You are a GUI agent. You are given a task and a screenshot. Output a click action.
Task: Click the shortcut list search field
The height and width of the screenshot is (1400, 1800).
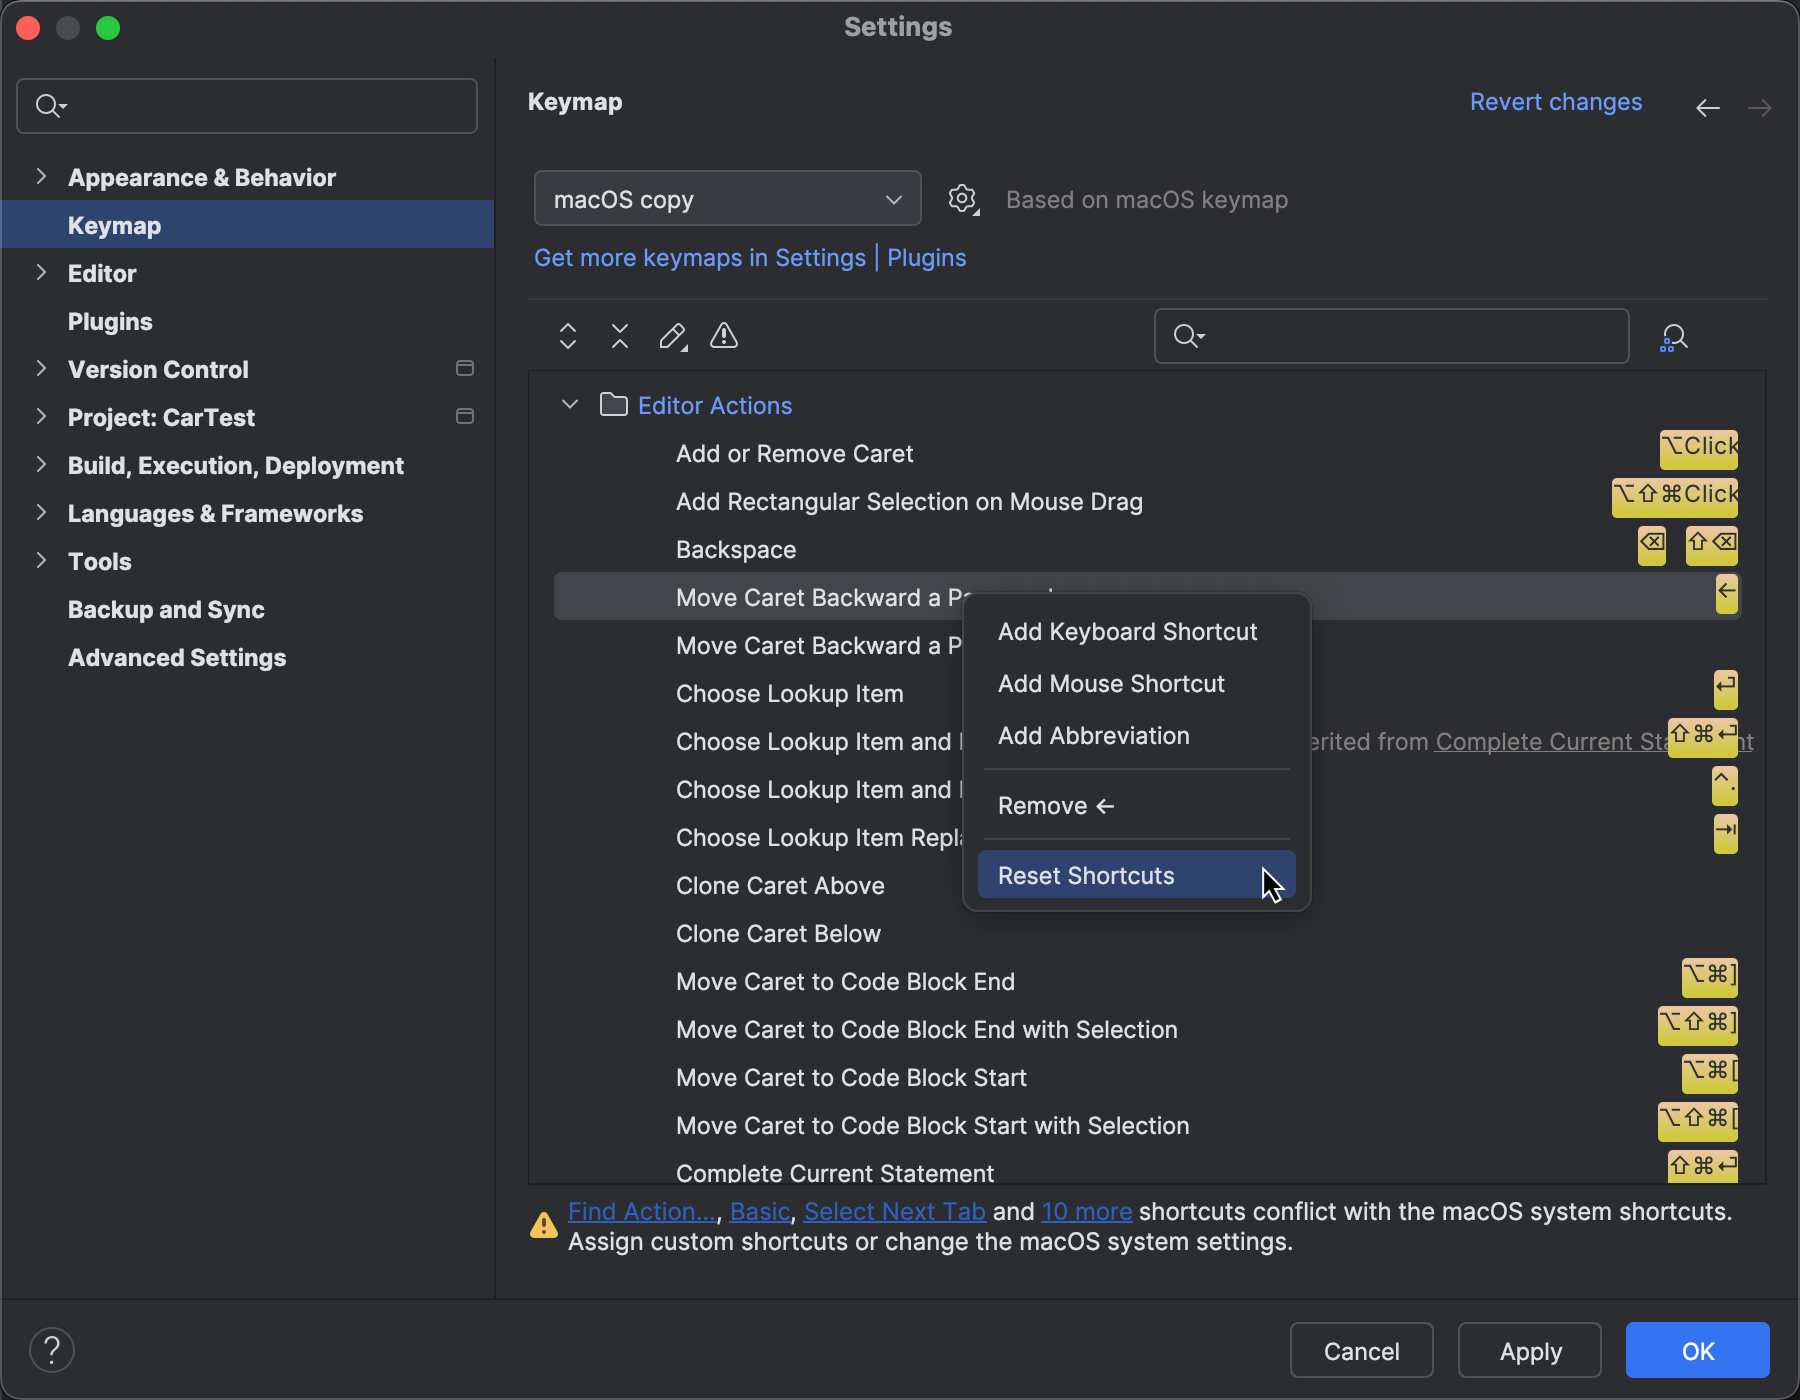[1390, 336]
